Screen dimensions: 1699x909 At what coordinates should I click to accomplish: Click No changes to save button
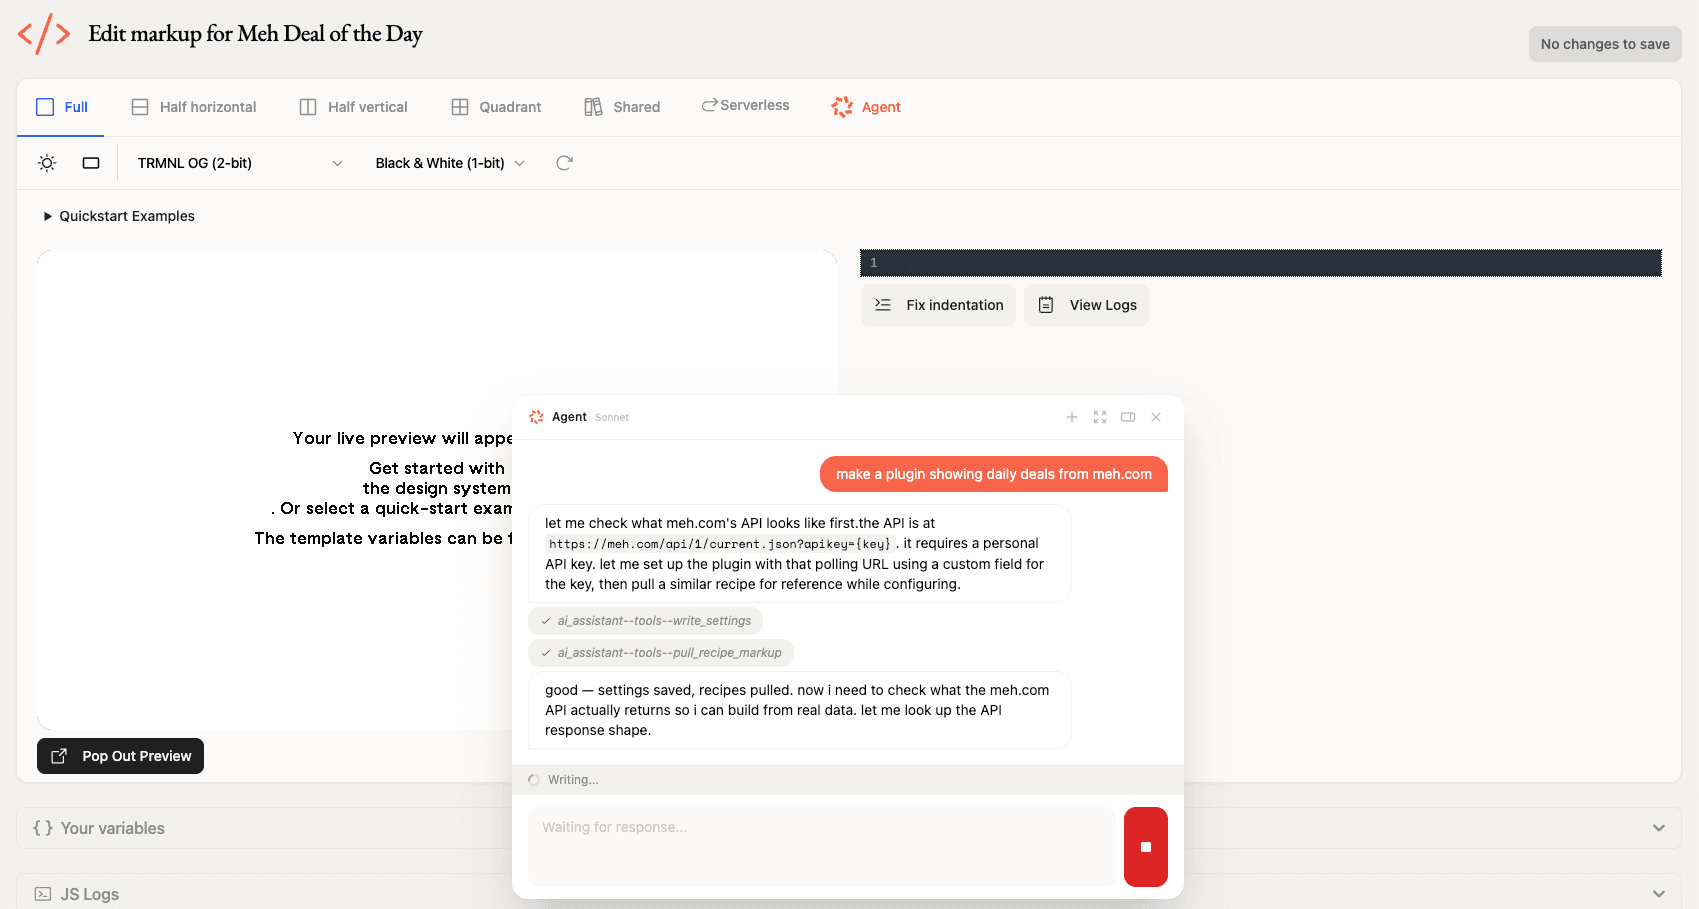pyautogui.click(x=1605, y=44)
